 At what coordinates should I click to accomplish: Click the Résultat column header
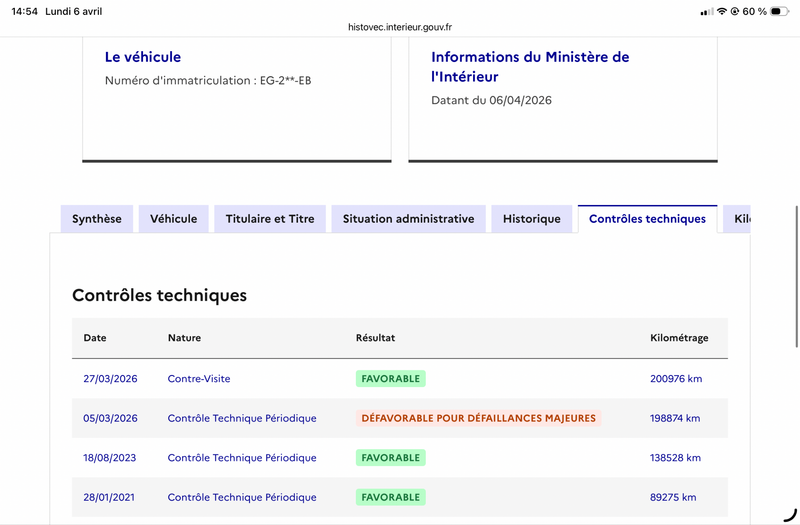point(376,338)
